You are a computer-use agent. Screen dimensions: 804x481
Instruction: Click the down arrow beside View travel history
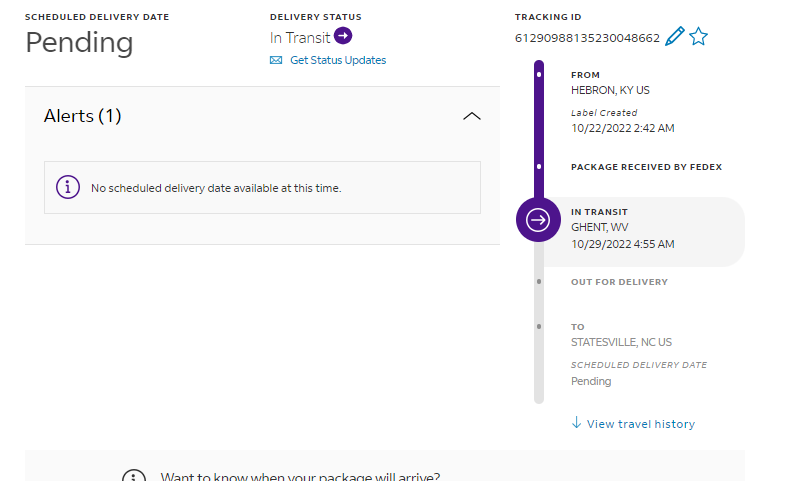pyautogui.click(x=576, y=423)
